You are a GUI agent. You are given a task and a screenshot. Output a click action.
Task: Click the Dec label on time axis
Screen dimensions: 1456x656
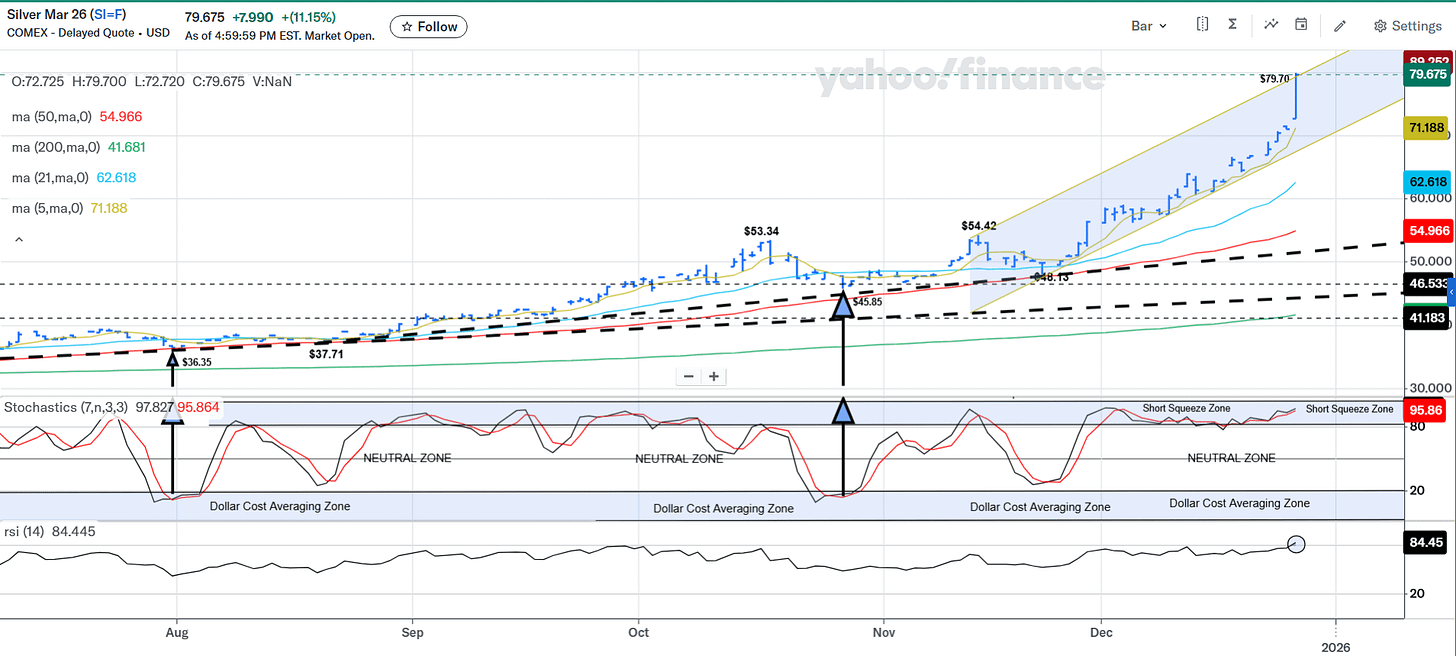click(x=1101, y=633)
